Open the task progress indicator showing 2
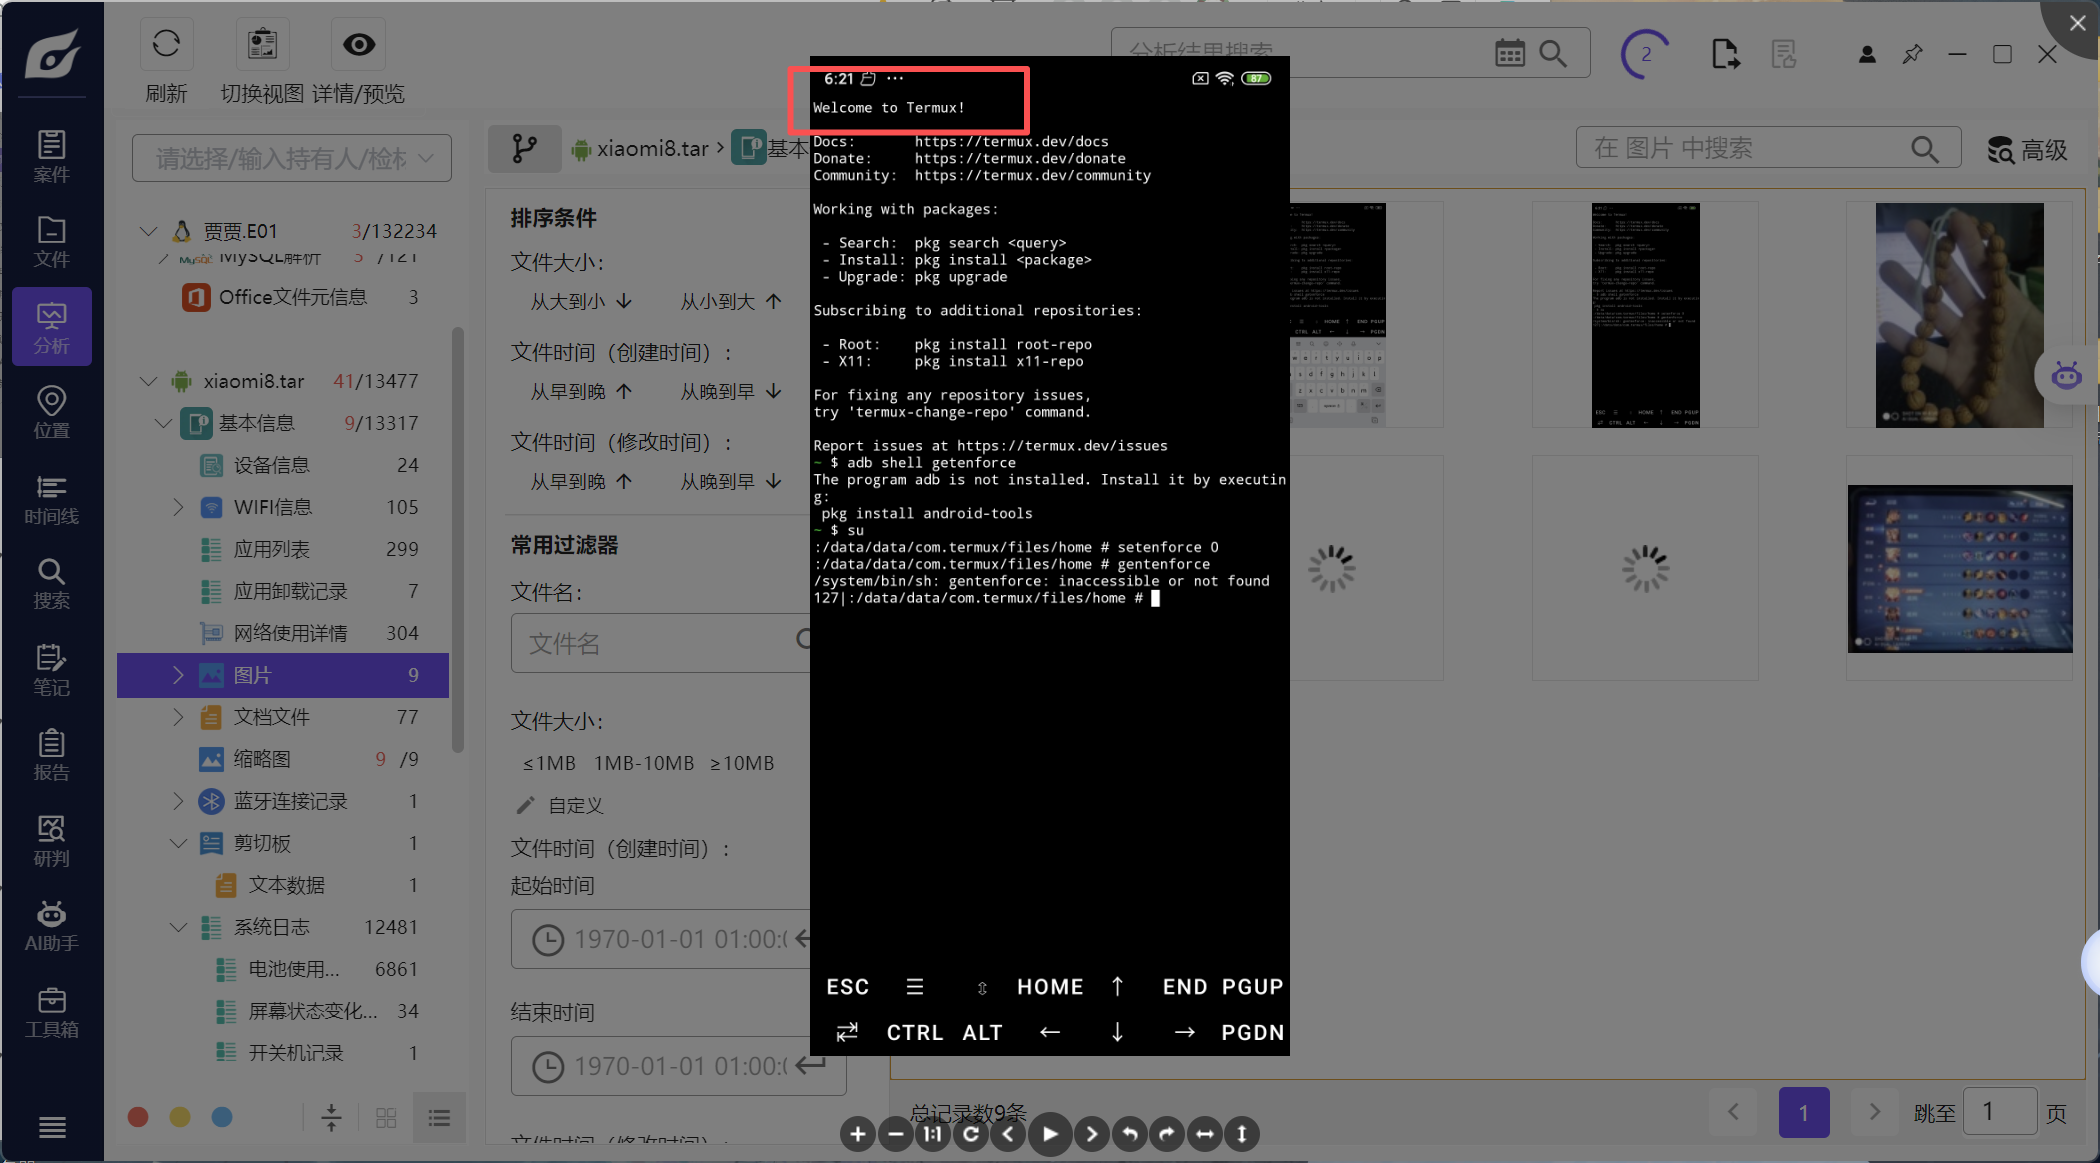The height and width of the screenshot is (1163, 2100). point(1645,54)
